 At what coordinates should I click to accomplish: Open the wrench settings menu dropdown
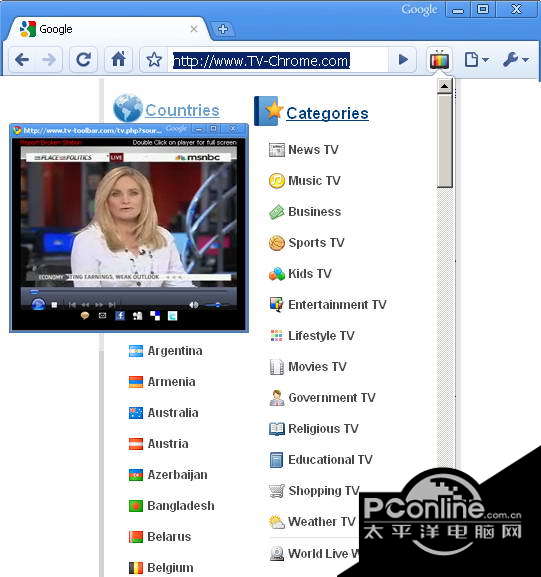[x=516, y=59]
